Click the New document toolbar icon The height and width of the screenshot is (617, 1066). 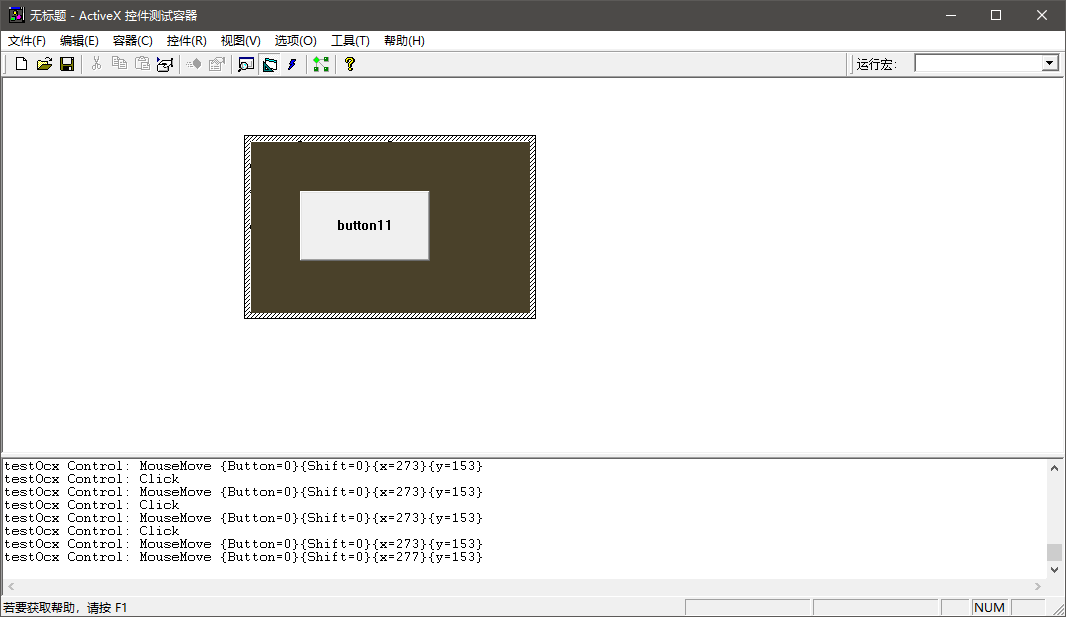click(x=21, y=64)
